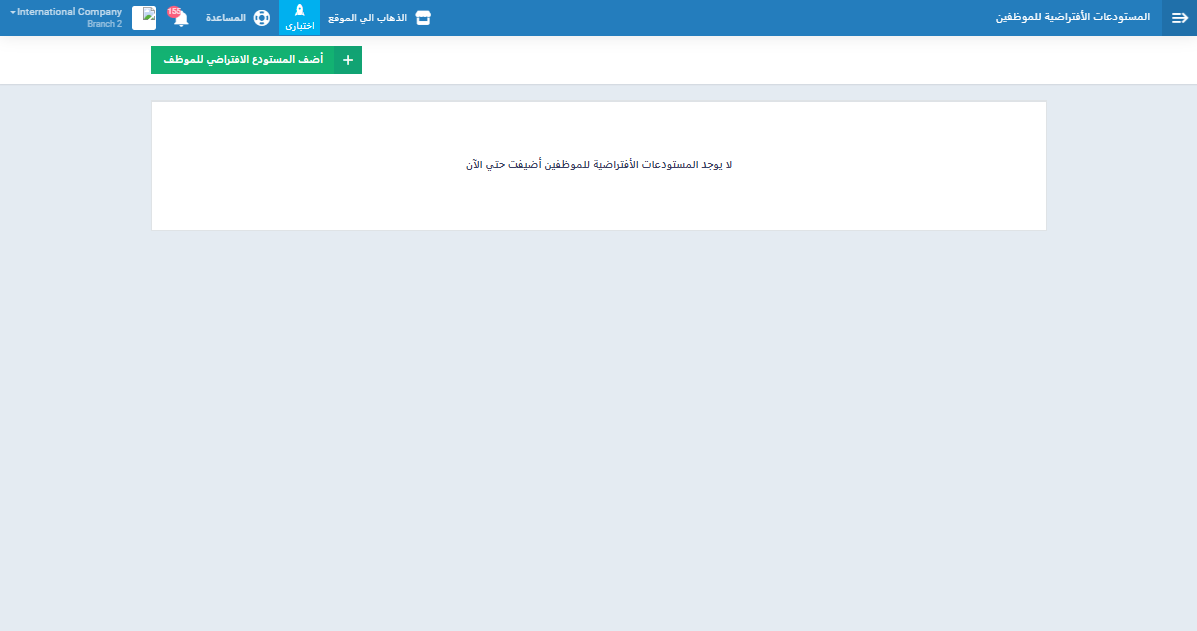Open notifications via the bell icon
Viewport: 1197px width, 631px height.
pyautogui.click(x=181, y=20)
